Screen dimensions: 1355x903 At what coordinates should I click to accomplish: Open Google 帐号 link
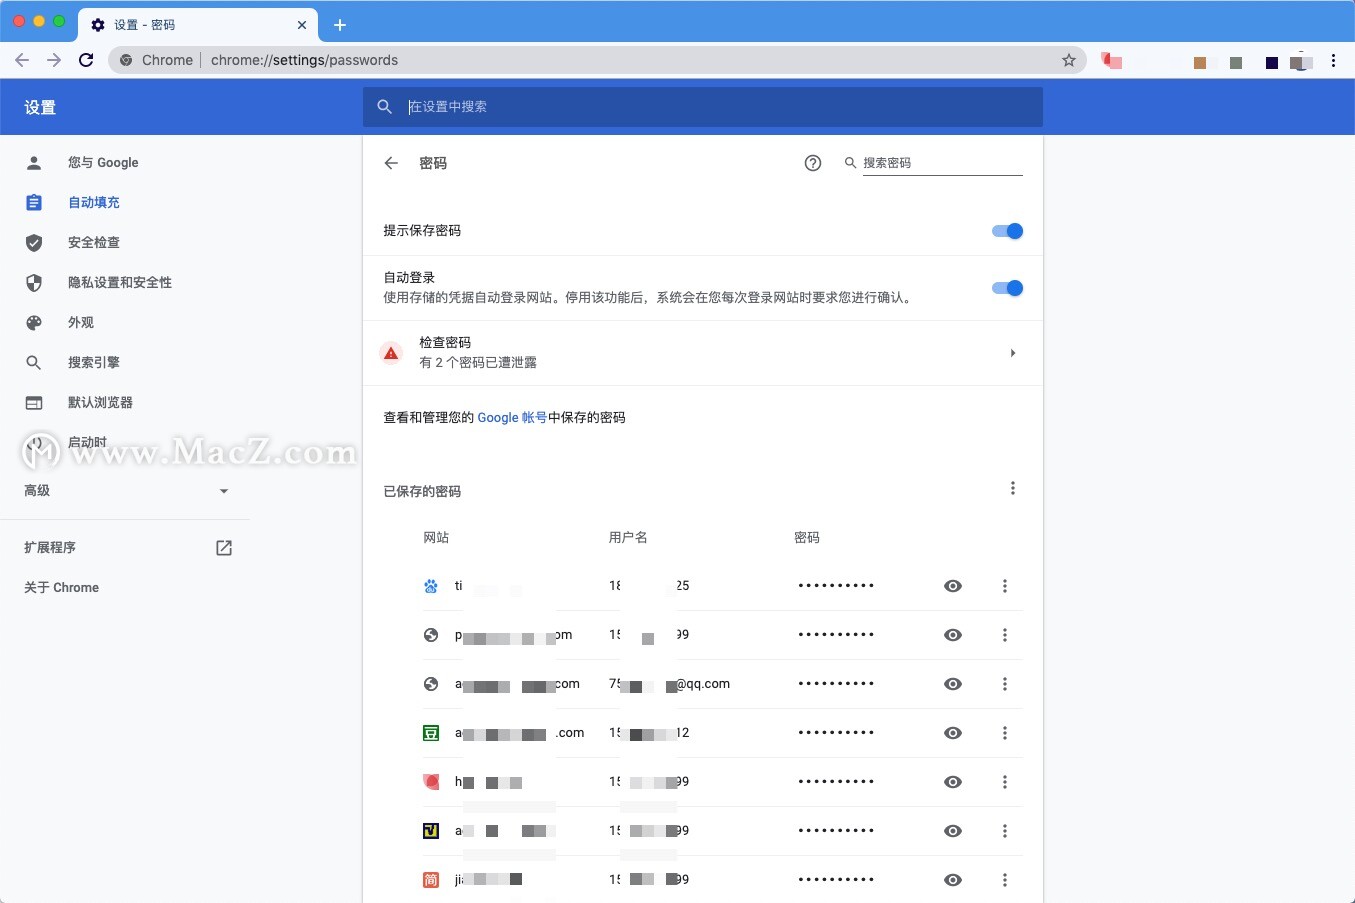pos(512,418)
